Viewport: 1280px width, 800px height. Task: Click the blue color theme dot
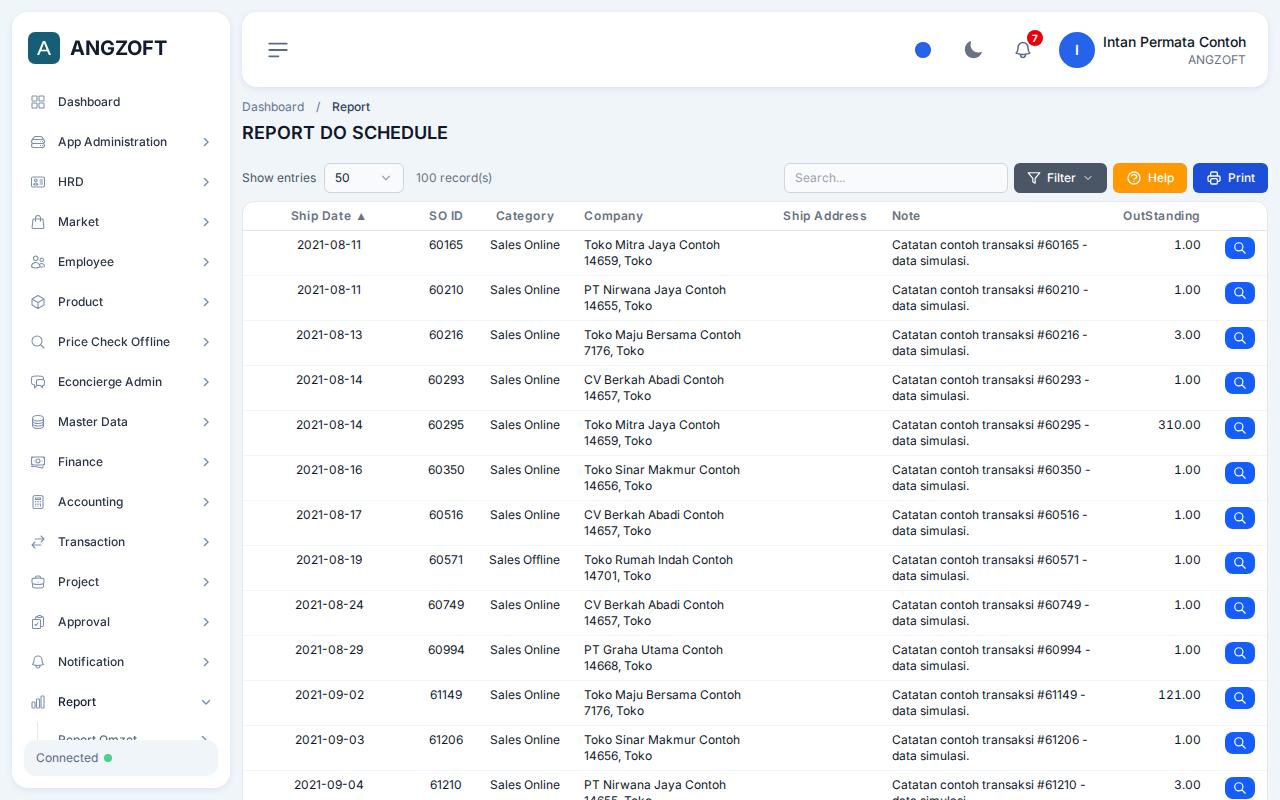tap(923, 50)
